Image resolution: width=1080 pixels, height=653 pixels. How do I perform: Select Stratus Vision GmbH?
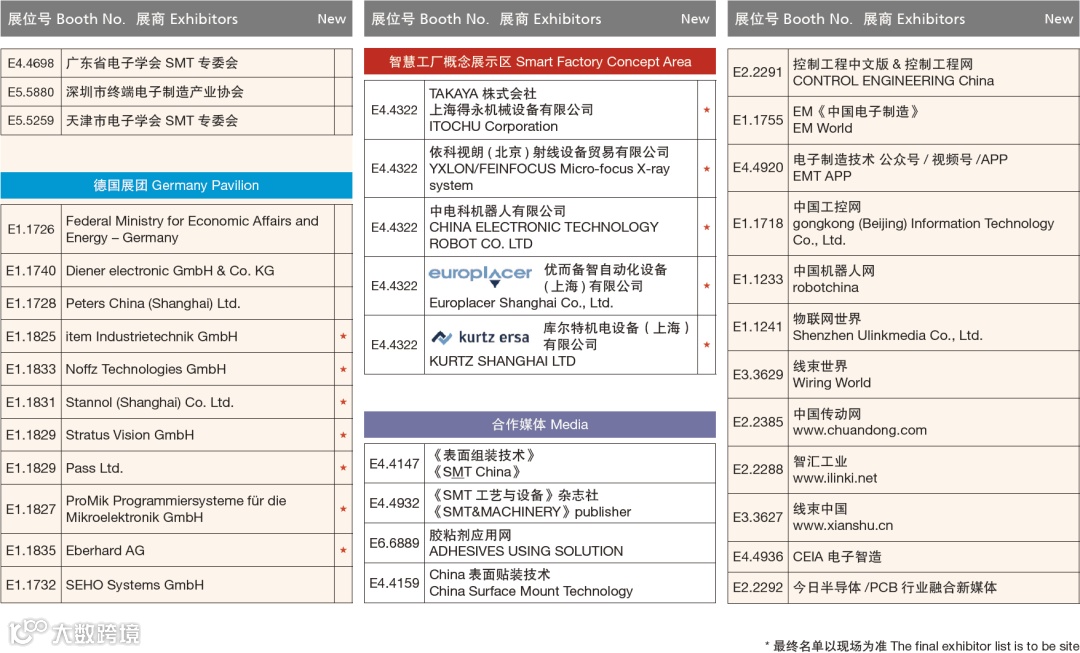click(x=129, y=435)
